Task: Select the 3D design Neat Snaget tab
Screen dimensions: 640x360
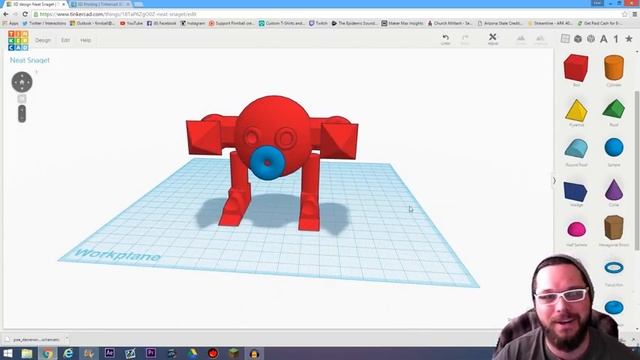Action: tap(35, 4)
